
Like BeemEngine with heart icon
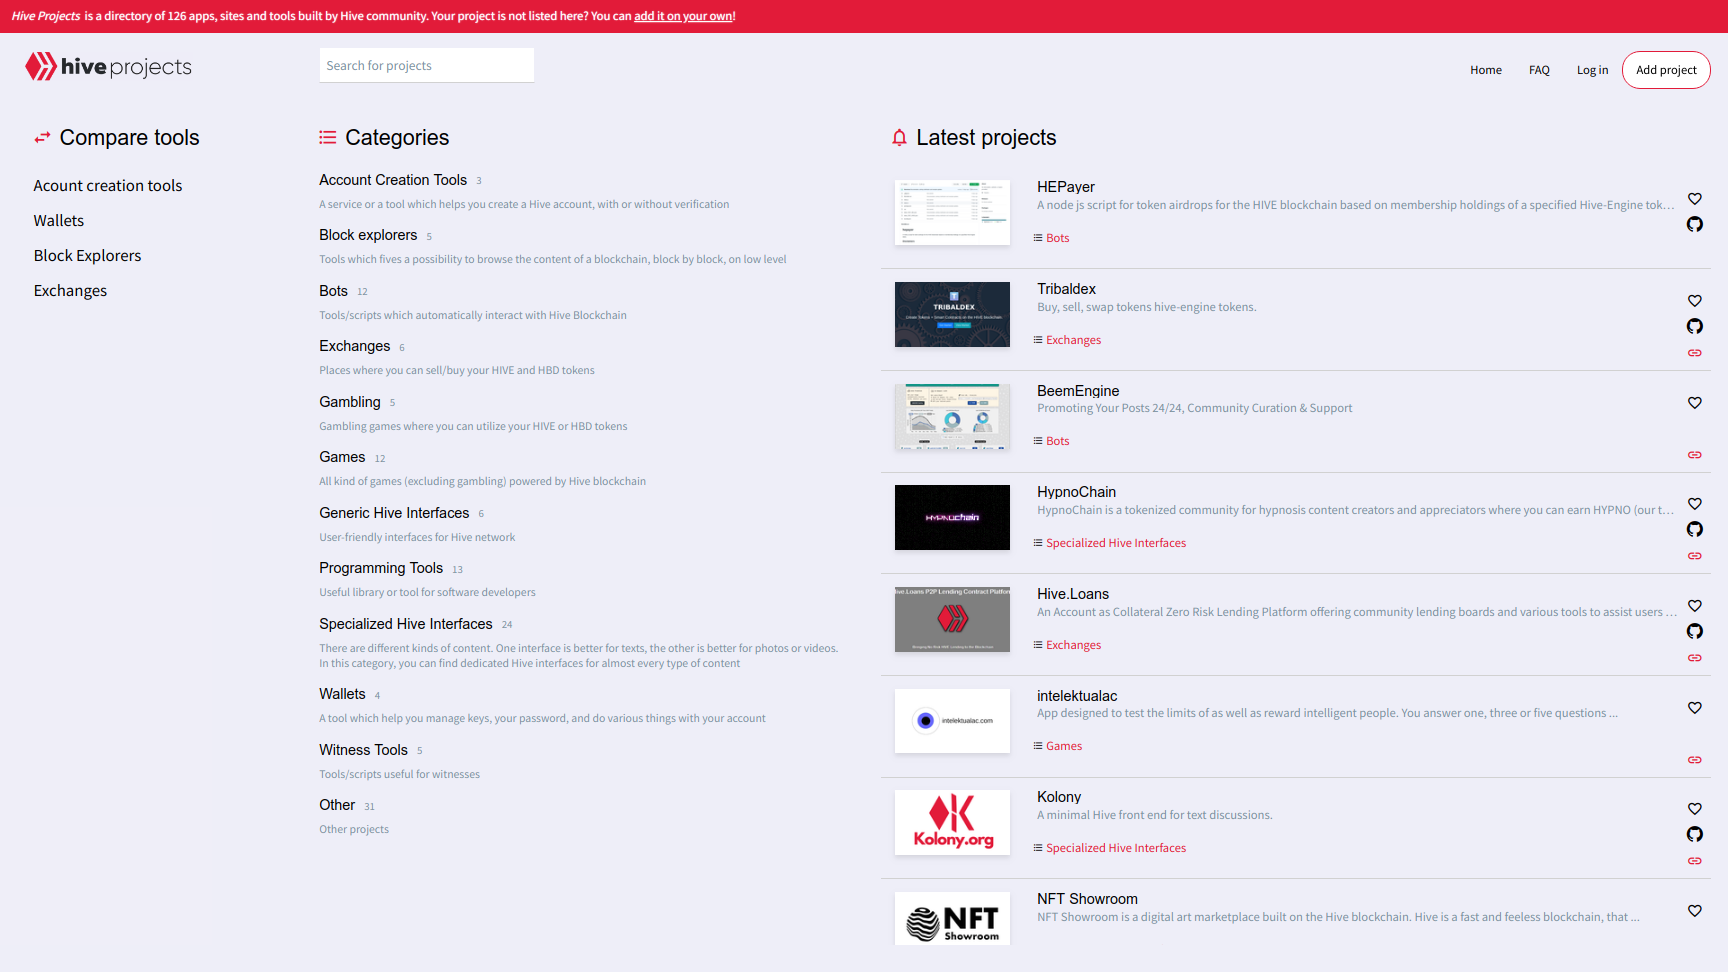[x=1695, y=403]
